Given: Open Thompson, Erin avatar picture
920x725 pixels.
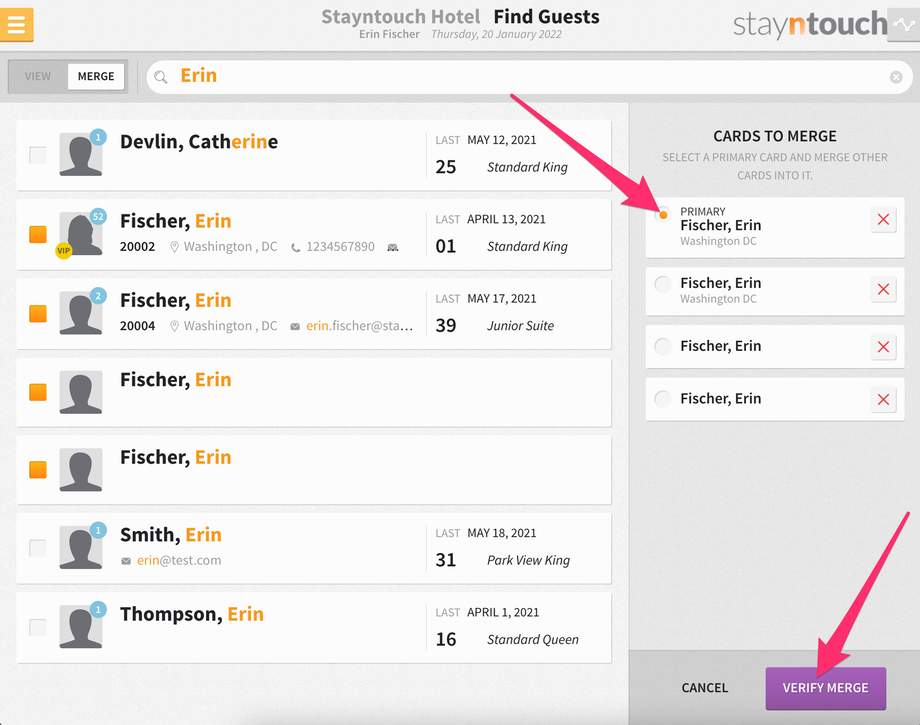Looking at the screenshot, I should point(81,626).
